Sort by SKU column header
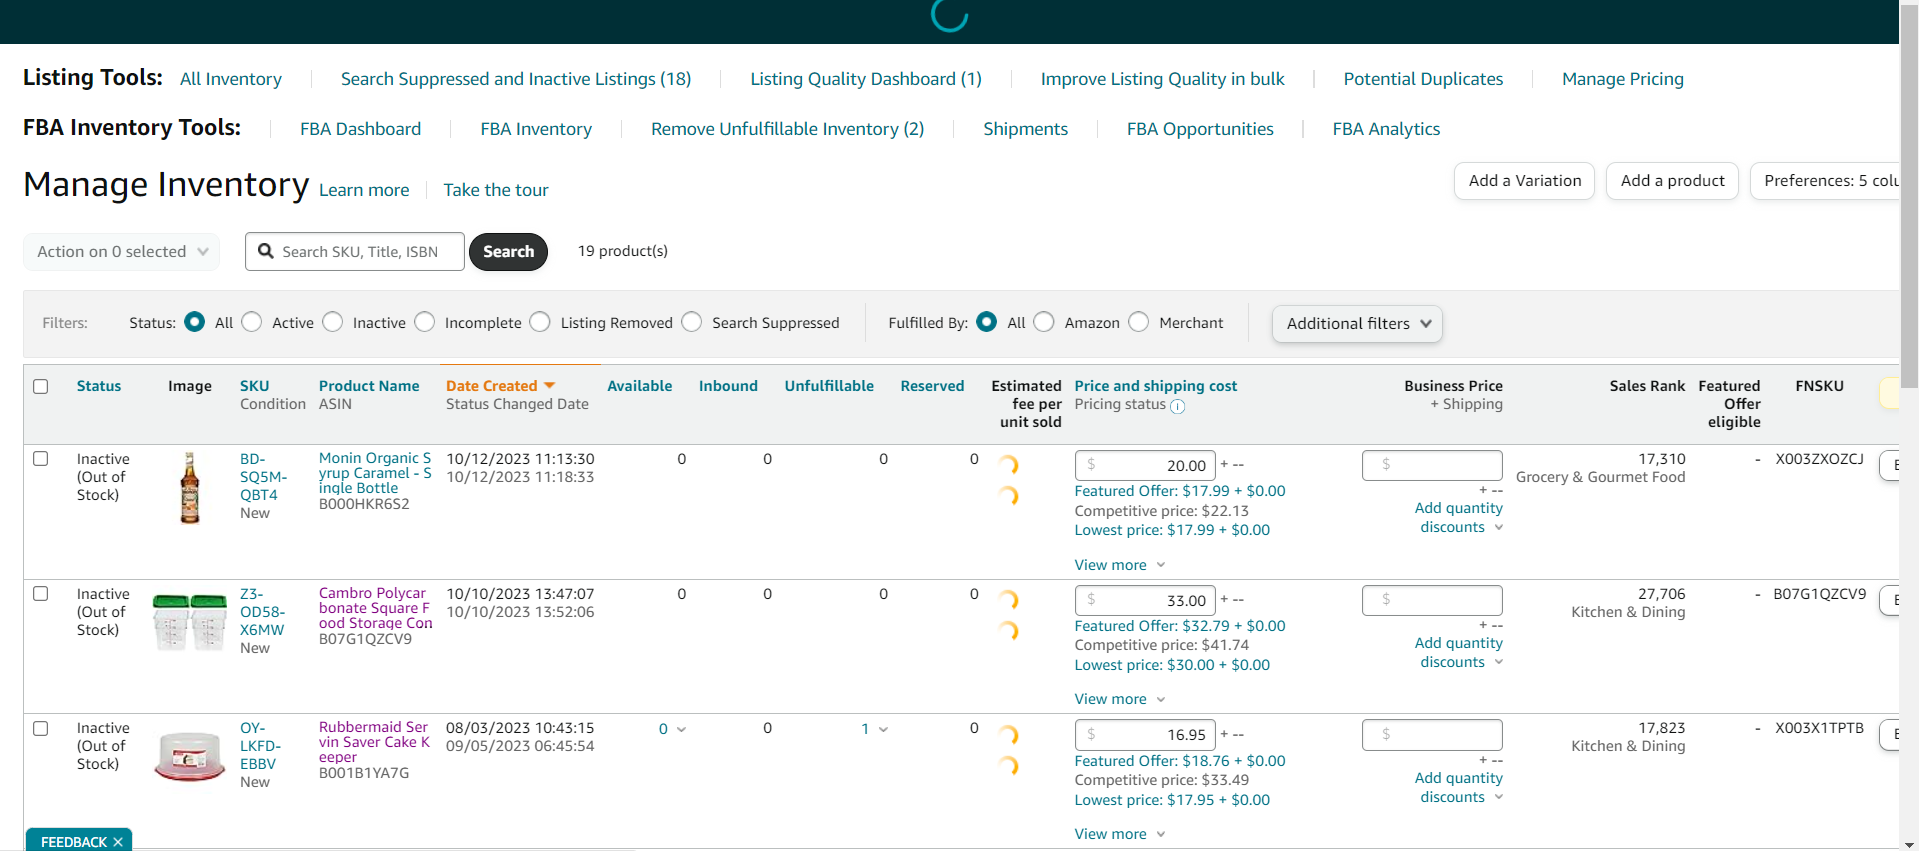1919x851 pixels. [x=254, y=386]
